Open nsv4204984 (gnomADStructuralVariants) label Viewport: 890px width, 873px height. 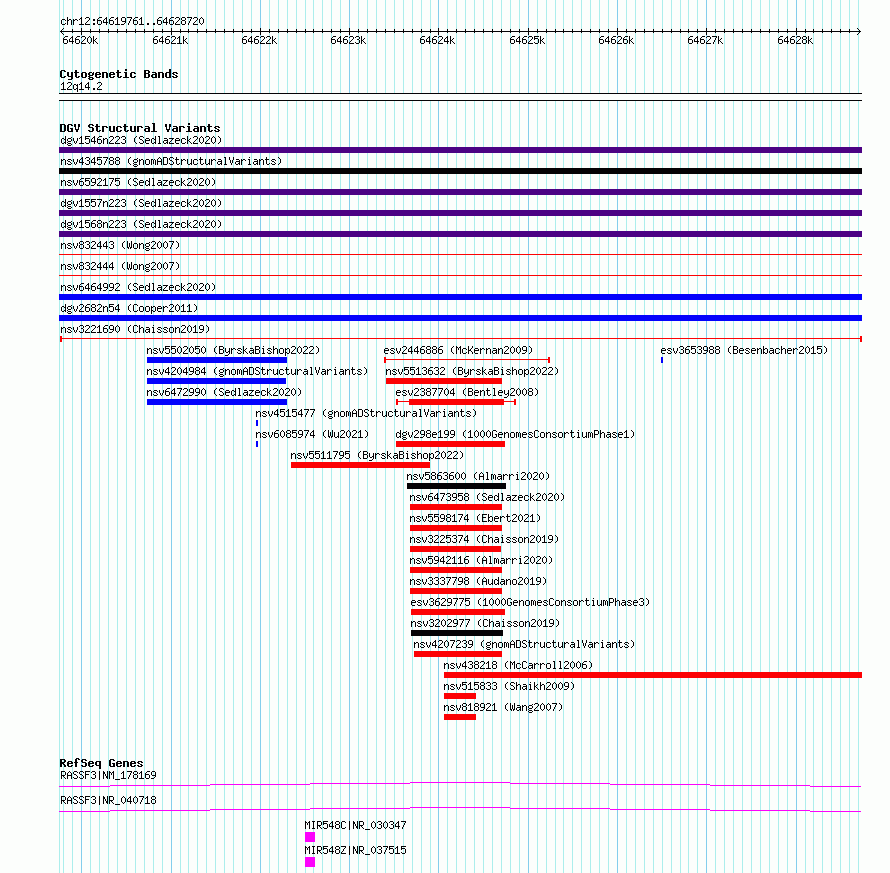point(257,371)
